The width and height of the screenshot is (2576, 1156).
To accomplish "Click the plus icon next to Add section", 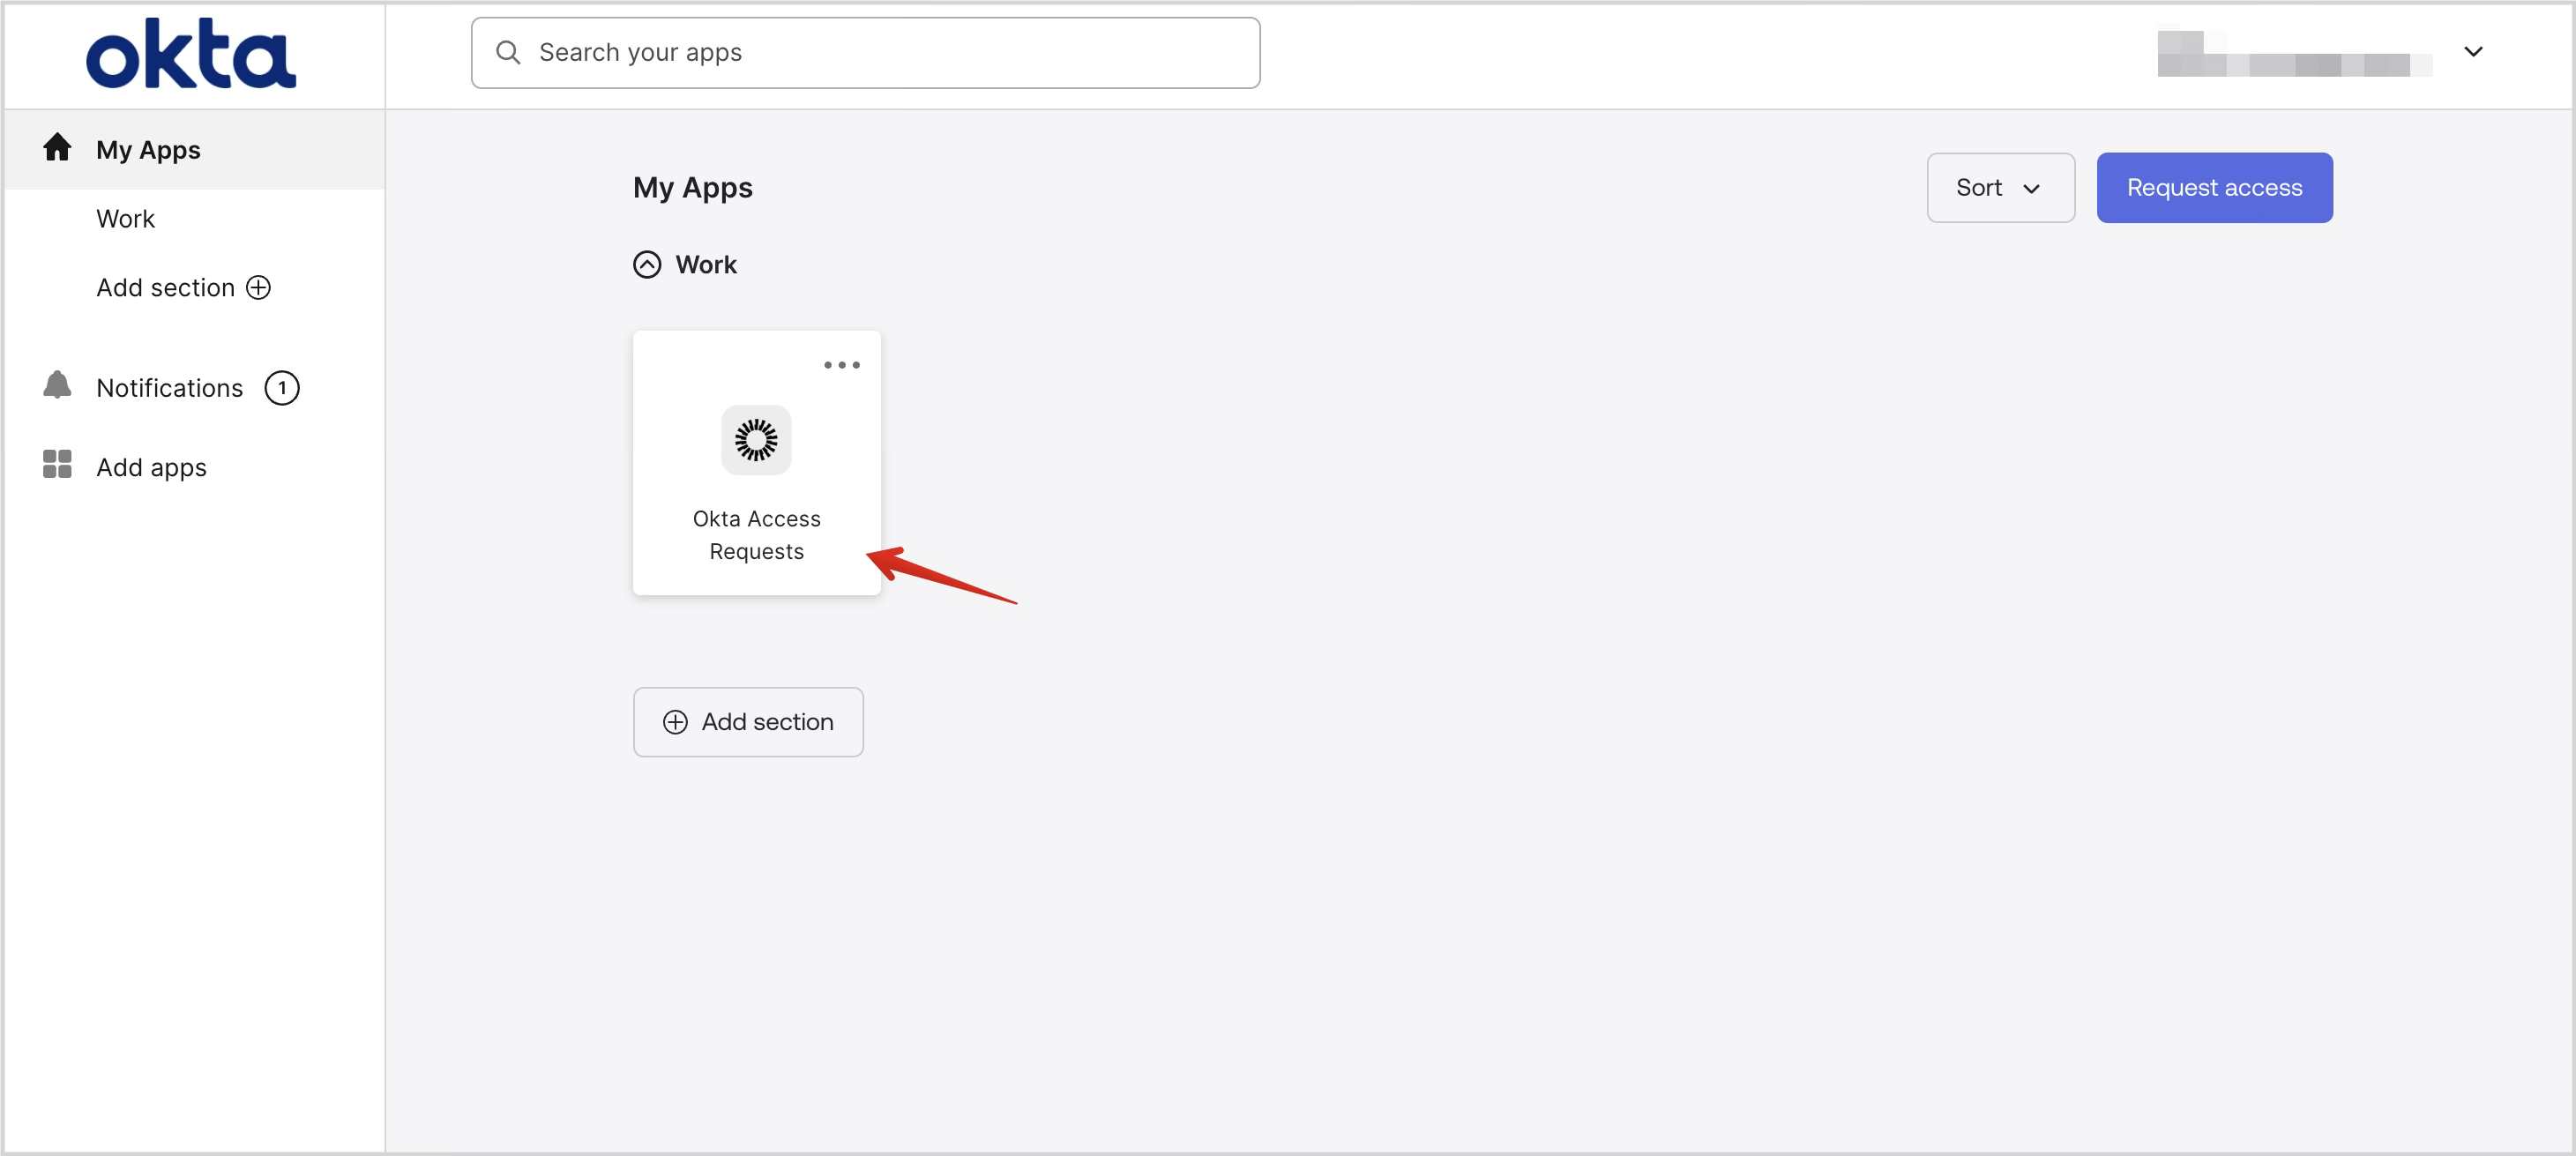I will pyautogui.click(x=259, y=287).
